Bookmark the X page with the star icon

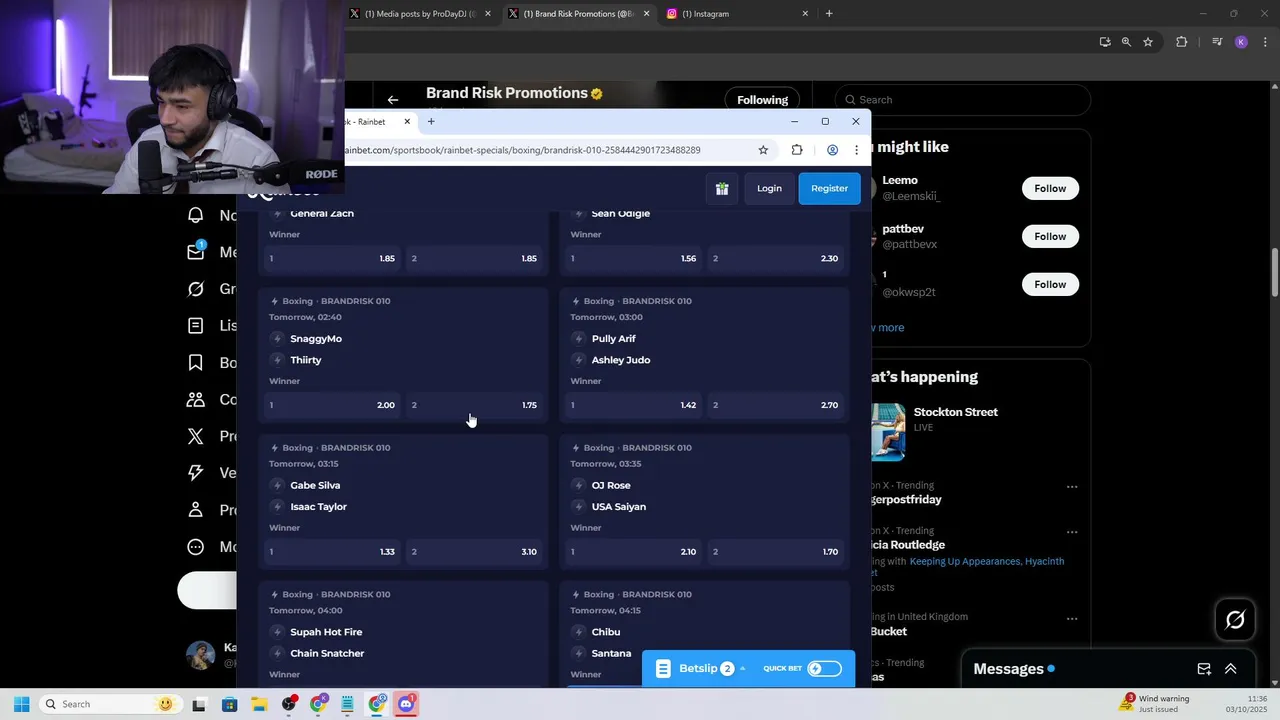click(1148, 42)
